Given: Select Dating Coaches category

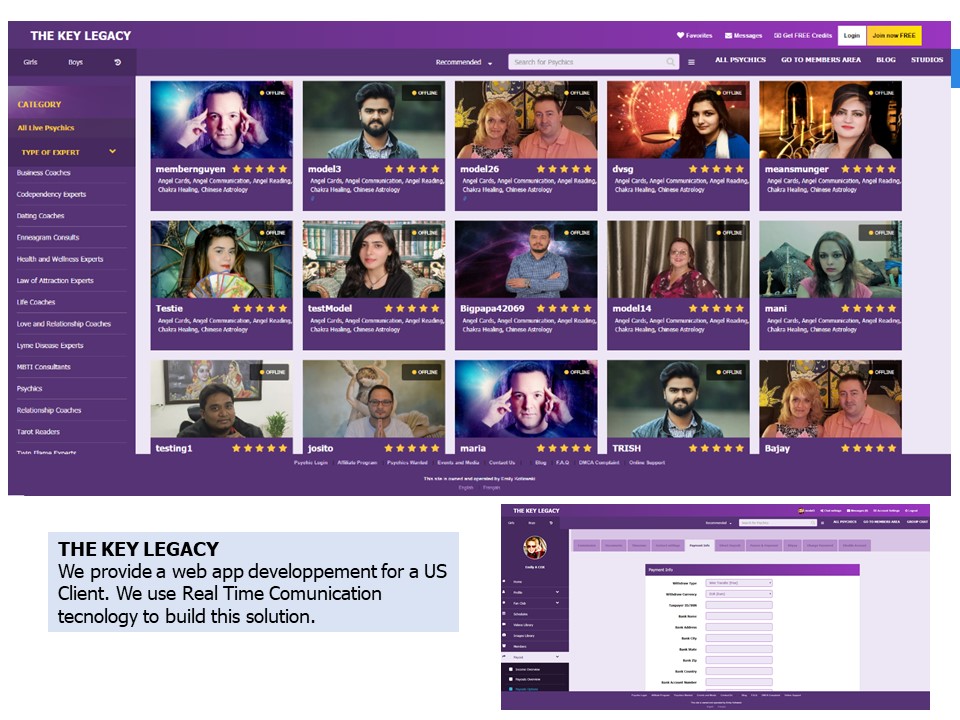Looking at the screenshot, I should point(40,216).
